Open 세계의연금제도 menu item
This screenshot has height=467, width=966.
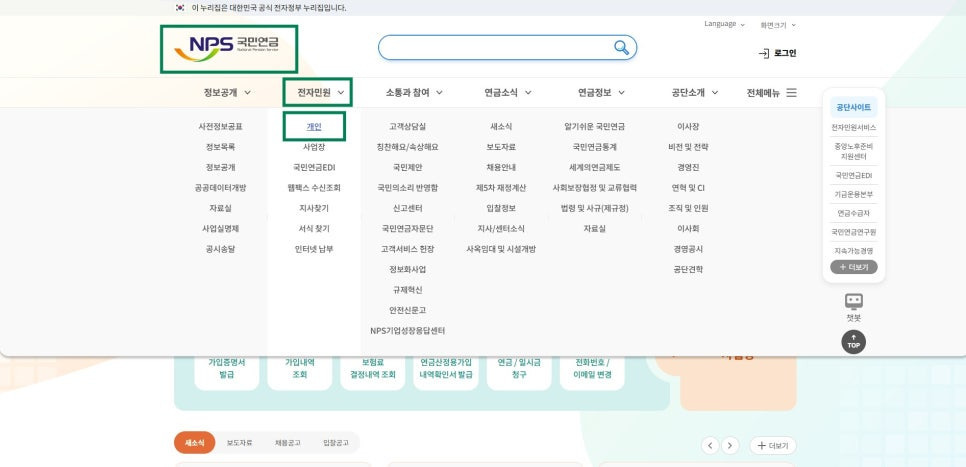coord(595,168)
